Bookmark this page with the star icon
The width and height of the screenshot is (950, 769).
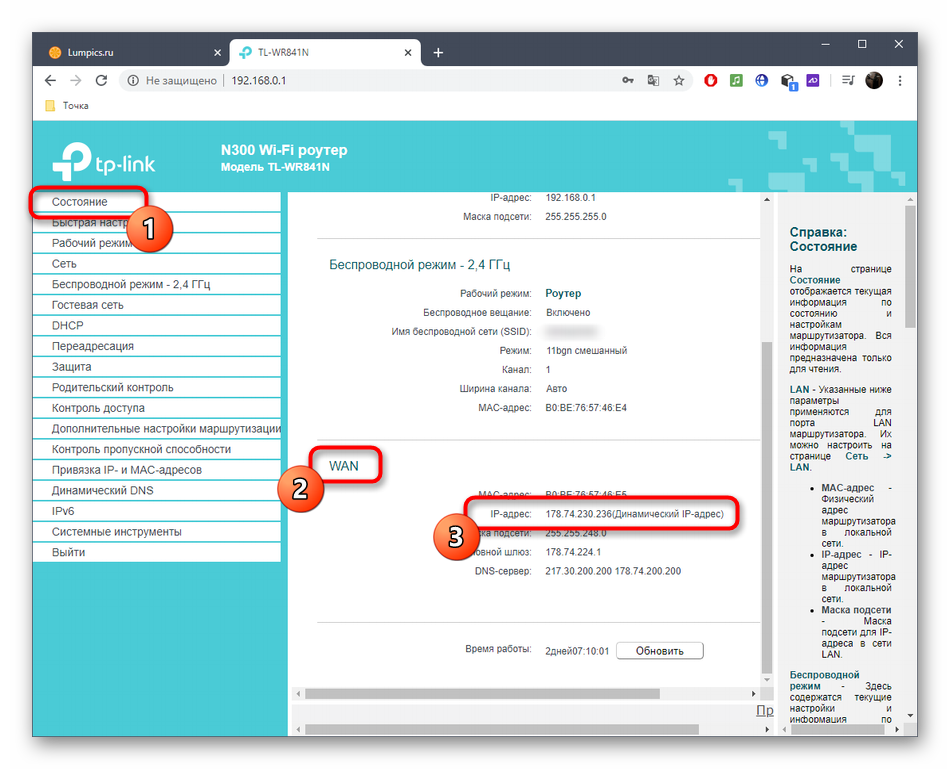click(x=679, y=81)
